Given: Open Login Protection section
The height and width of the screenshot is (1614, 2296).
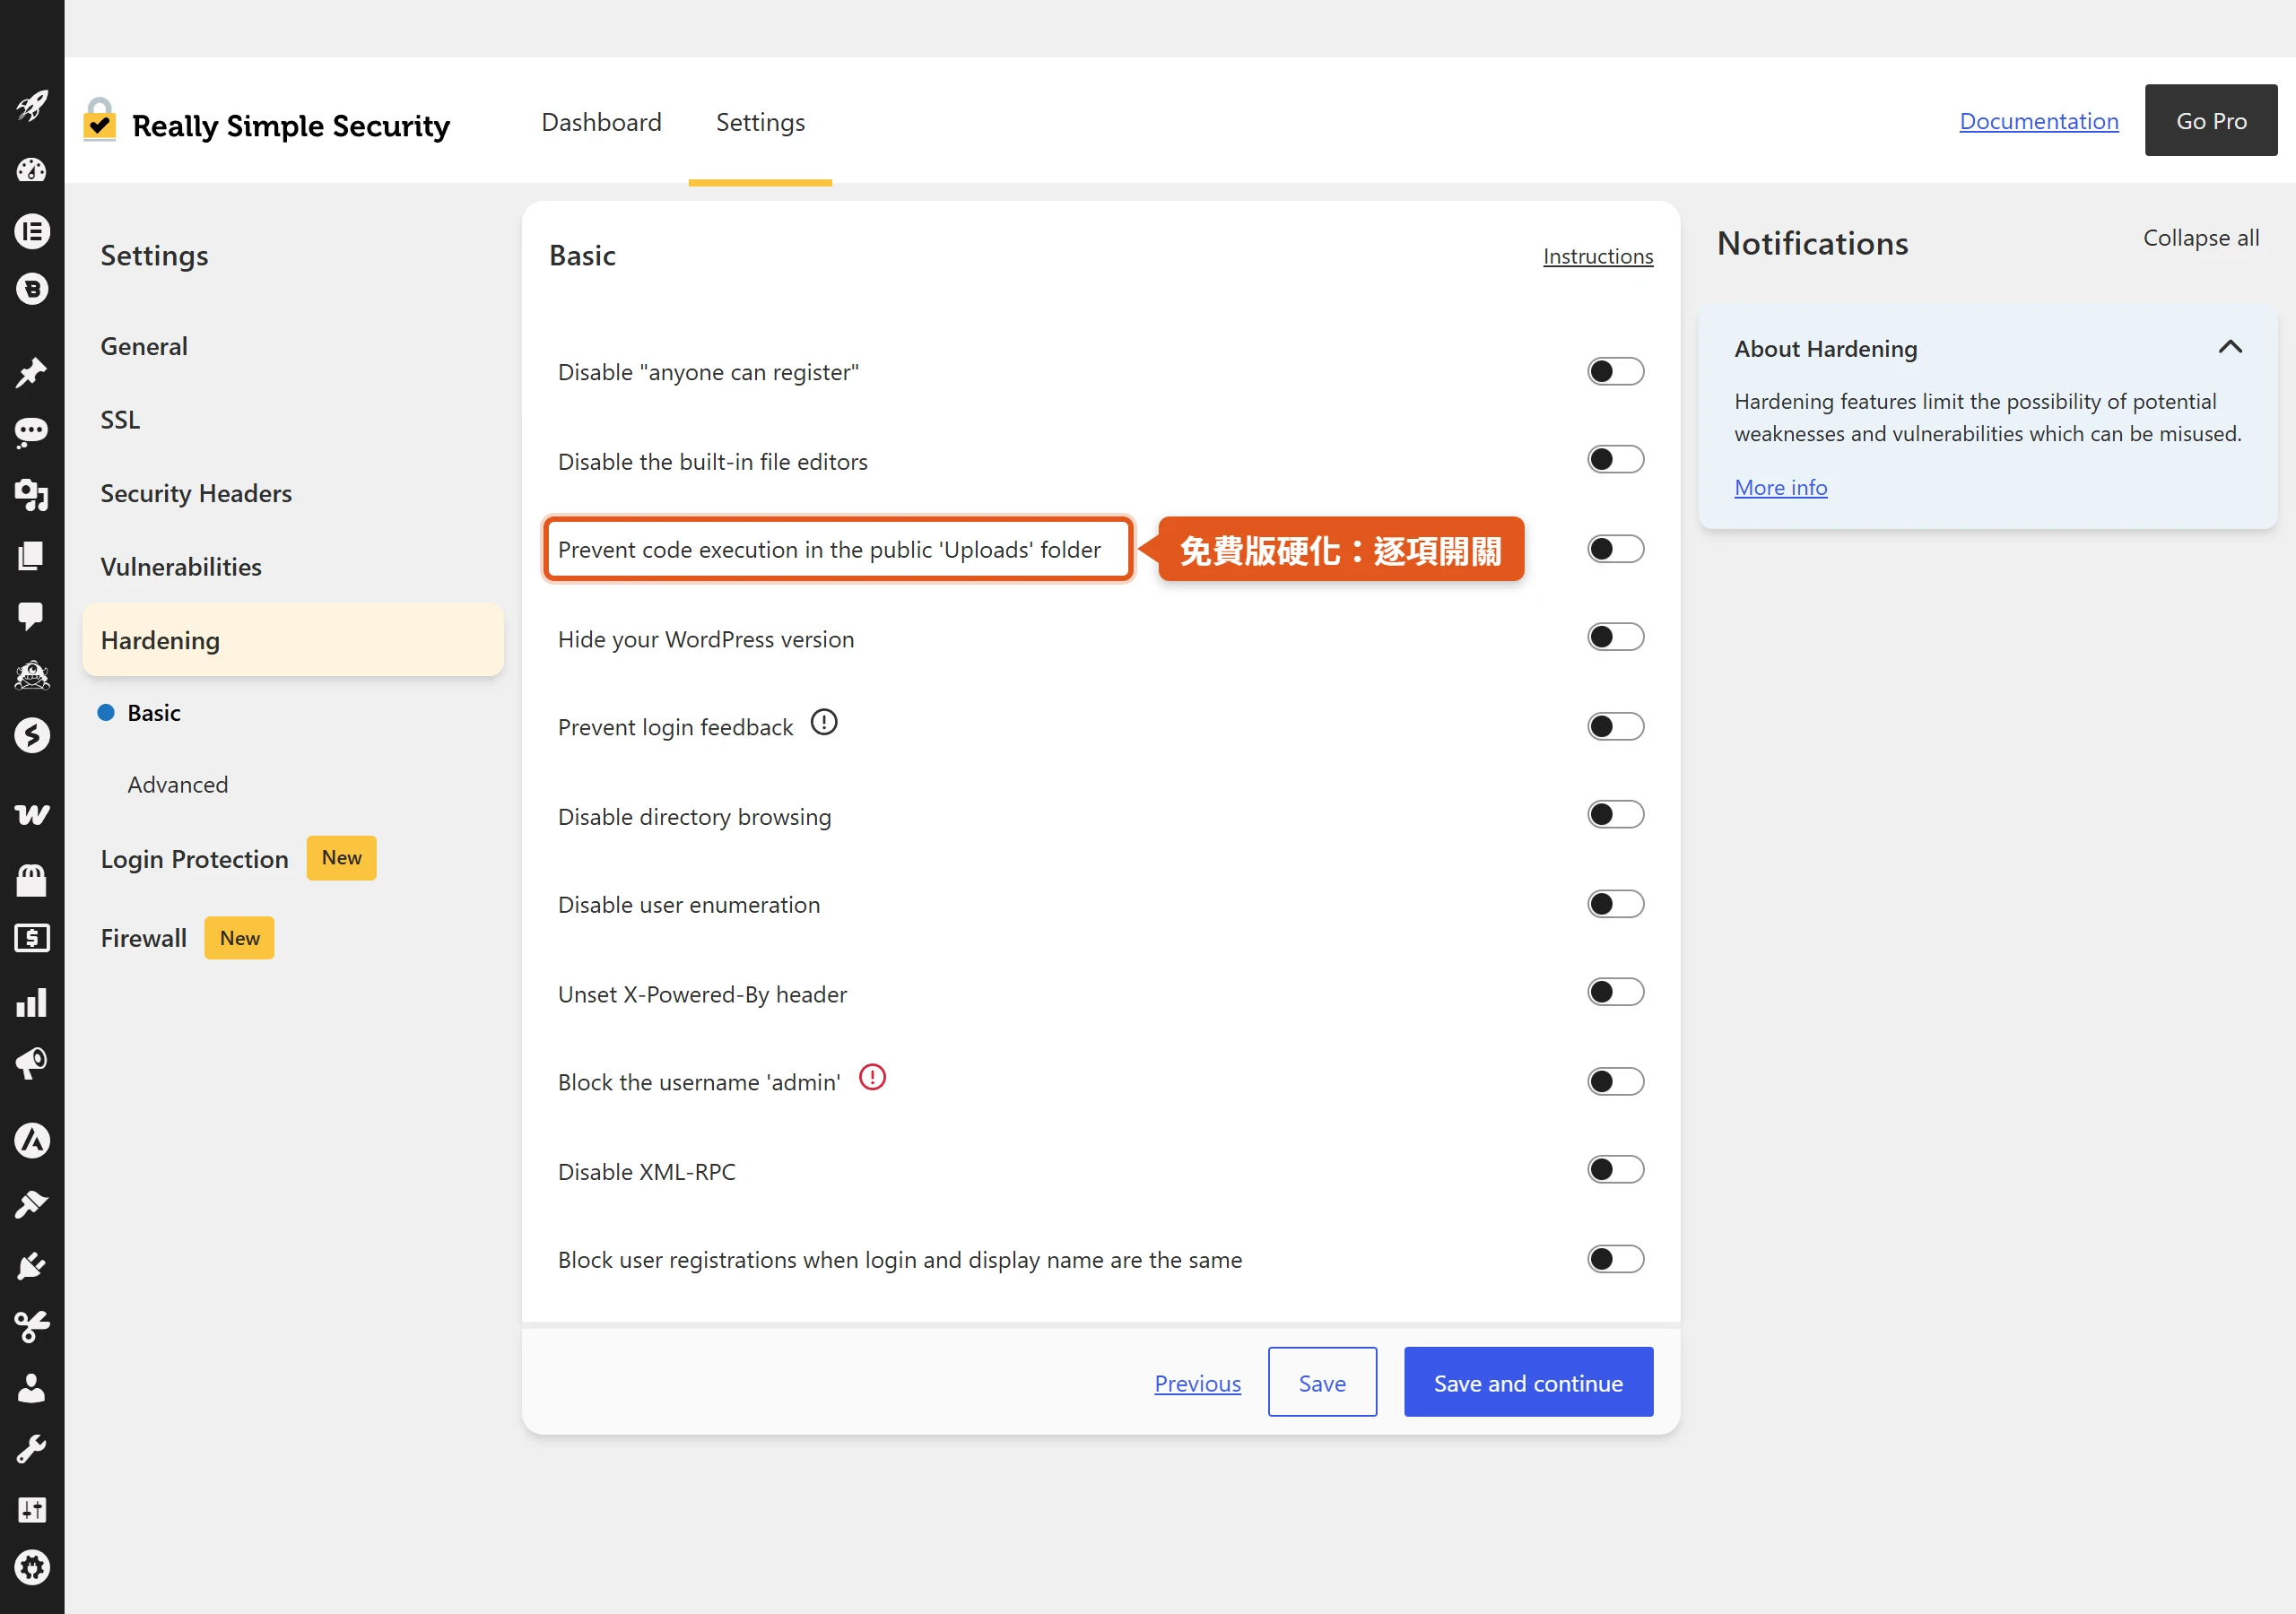Looking at the screenshot, I should (x=194, y=859).
